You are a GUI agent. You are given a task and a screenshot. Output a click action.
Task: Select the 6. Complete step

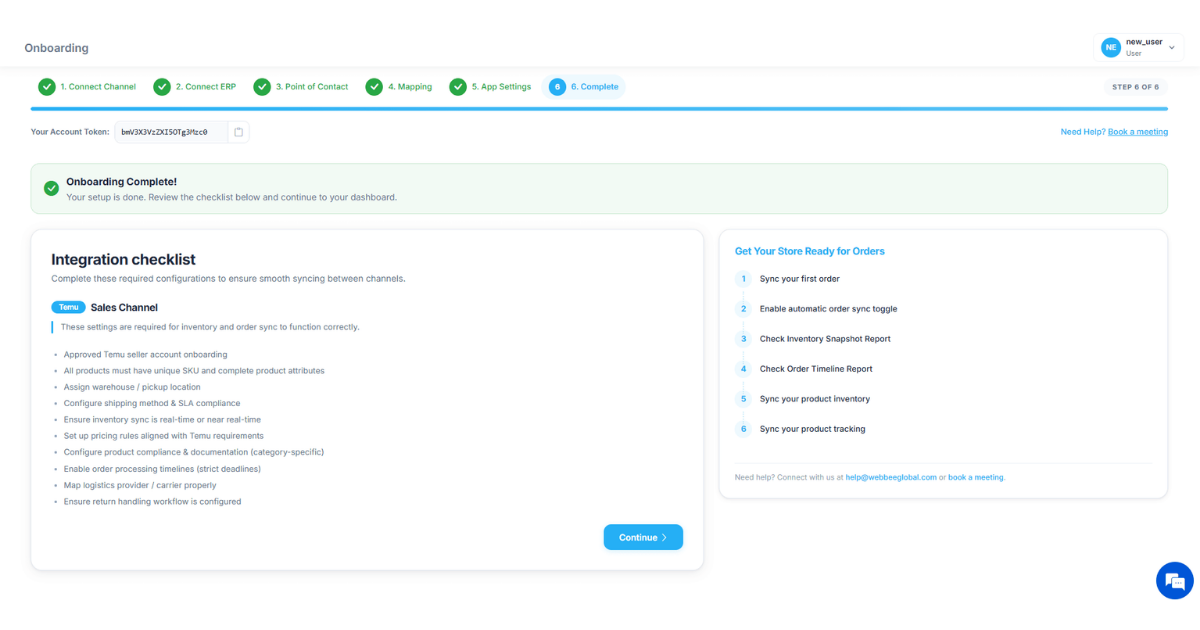[584, 87]
